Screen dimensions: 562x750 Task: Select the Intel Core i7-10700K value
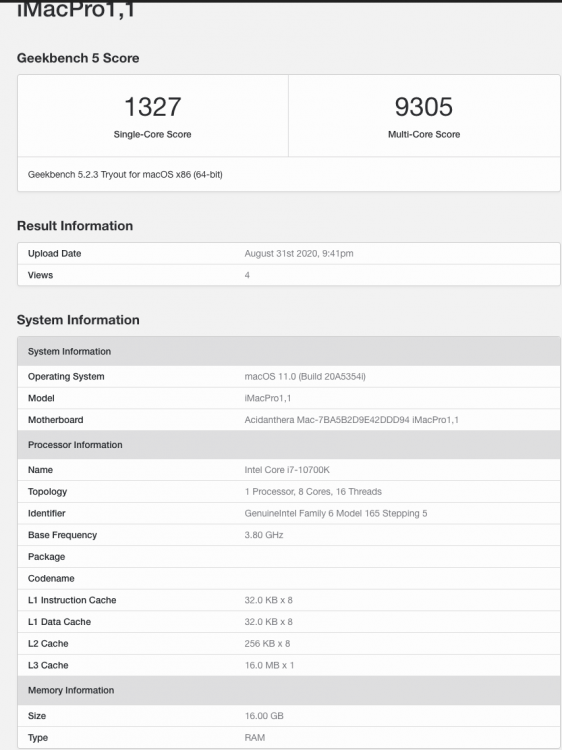[x=287, y=470]
